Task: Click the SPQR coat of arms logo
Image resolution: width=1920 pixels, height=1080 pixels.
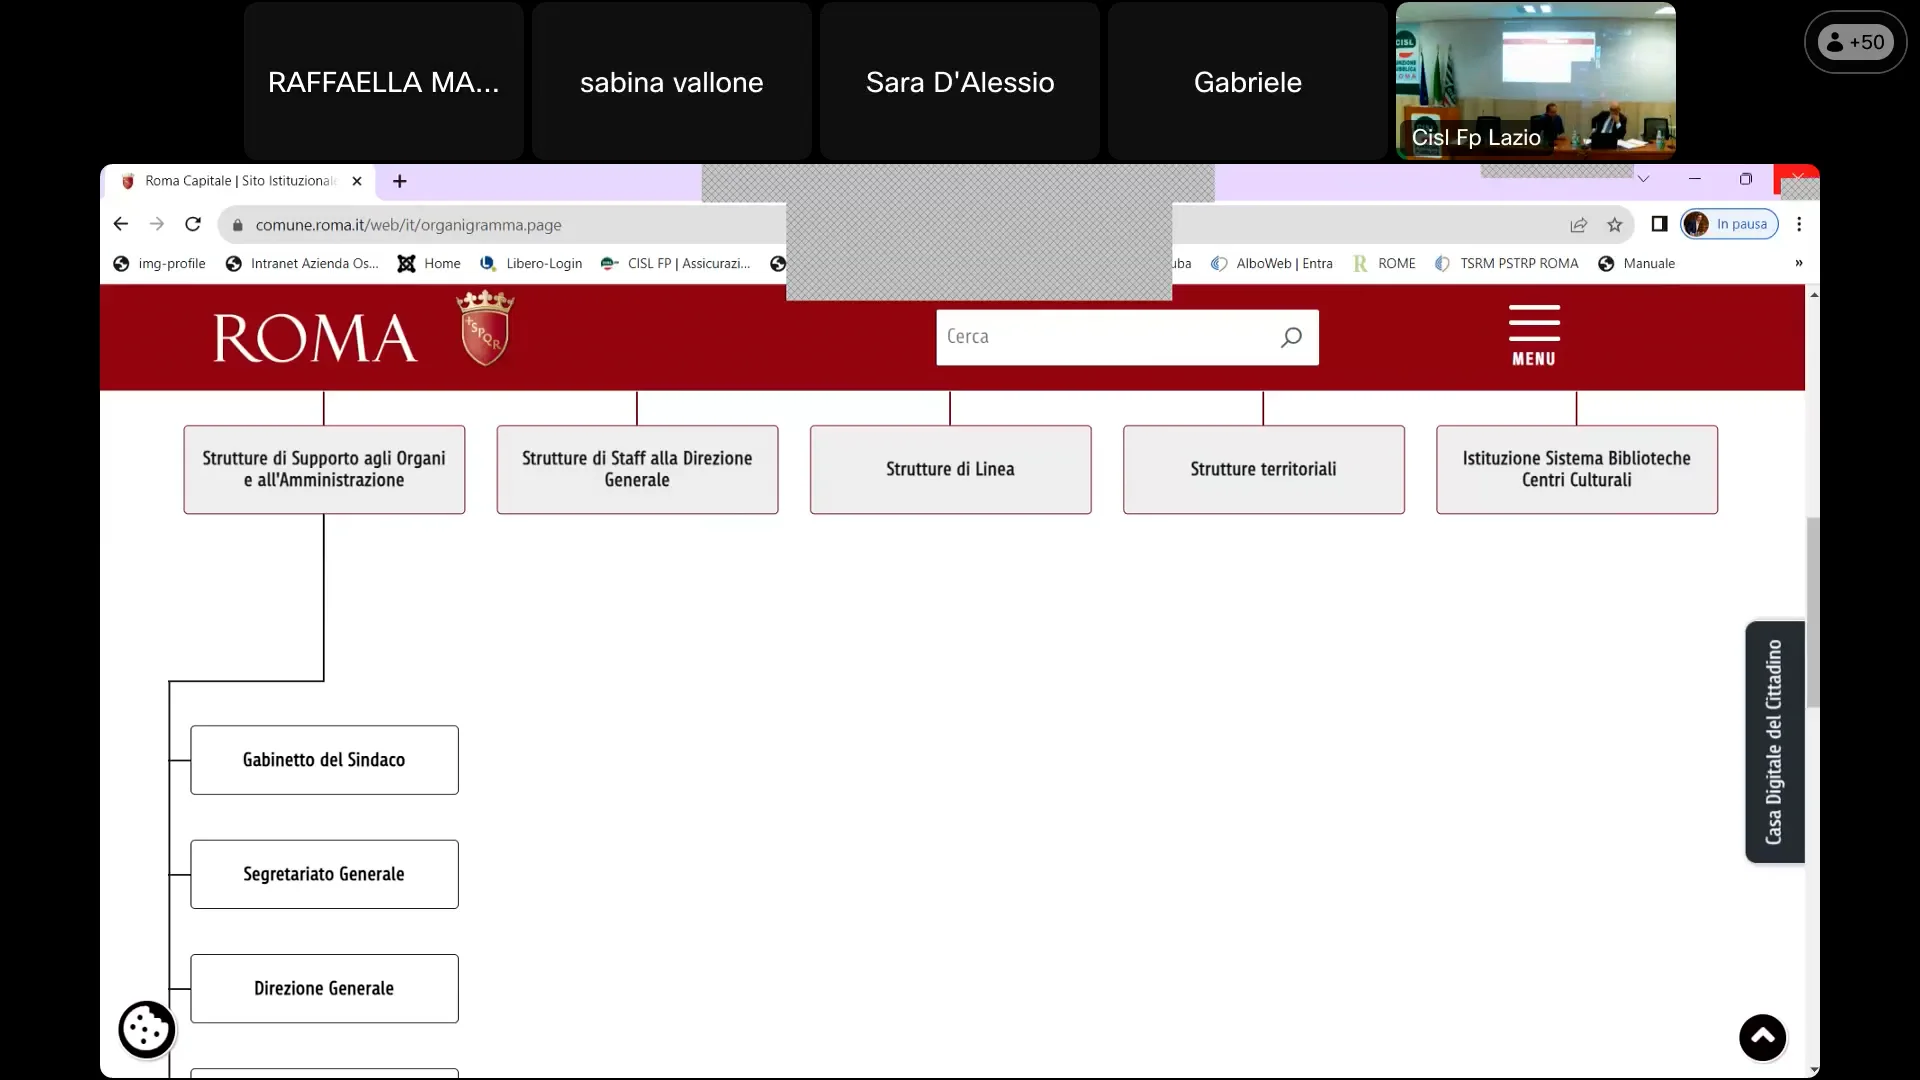Action: (x=485, y=328)
